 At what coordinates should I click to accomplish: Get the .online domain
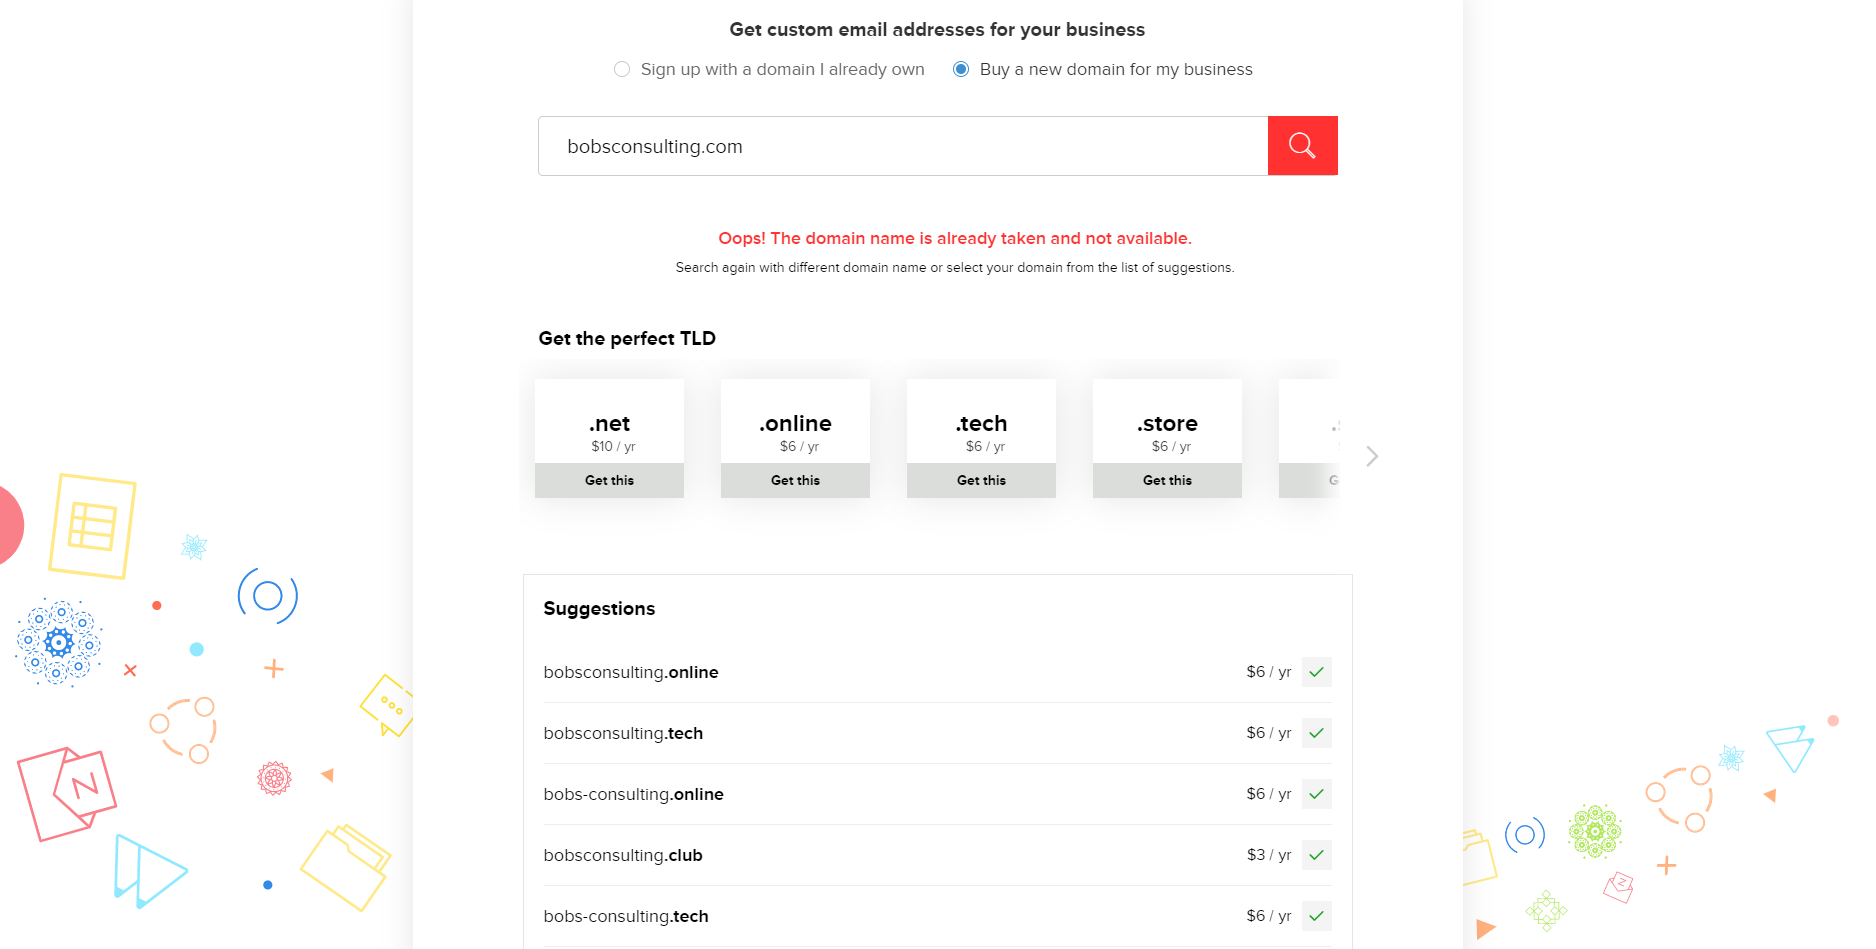click(795, 480)
